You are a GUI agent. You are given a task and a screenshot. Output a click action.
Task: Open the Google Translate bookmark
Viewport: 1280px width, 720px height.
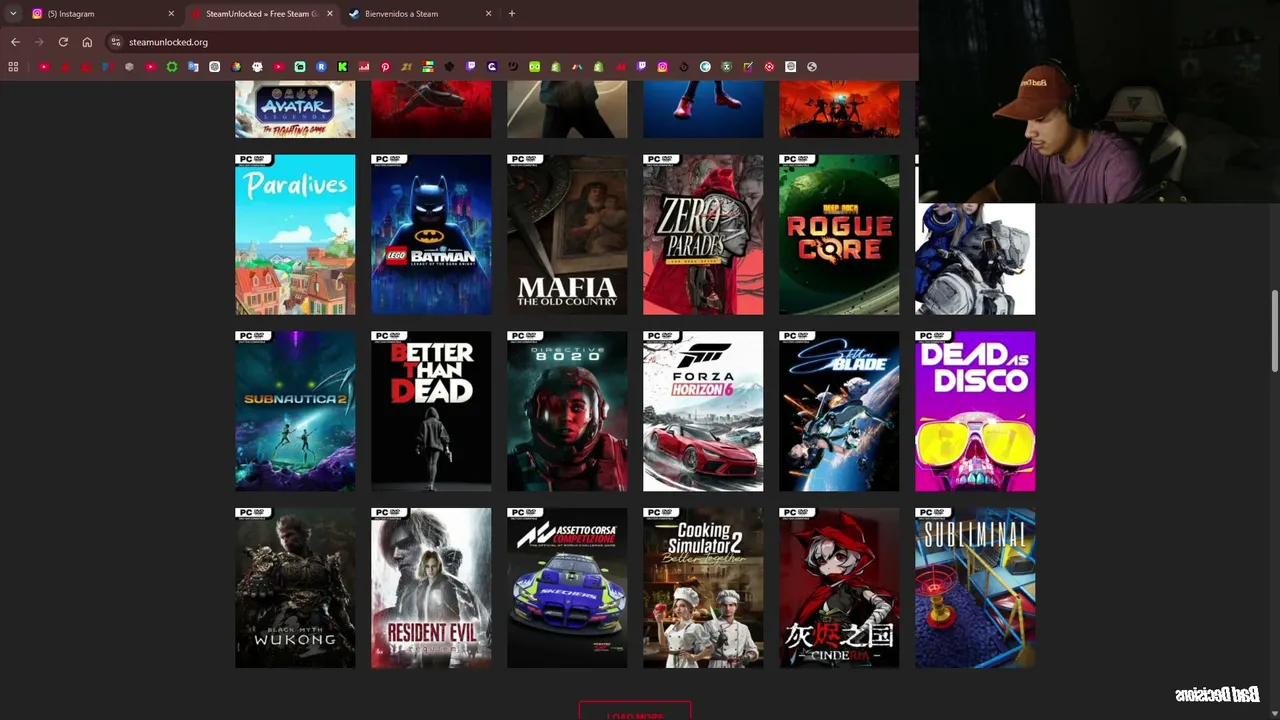pos(193,67)
